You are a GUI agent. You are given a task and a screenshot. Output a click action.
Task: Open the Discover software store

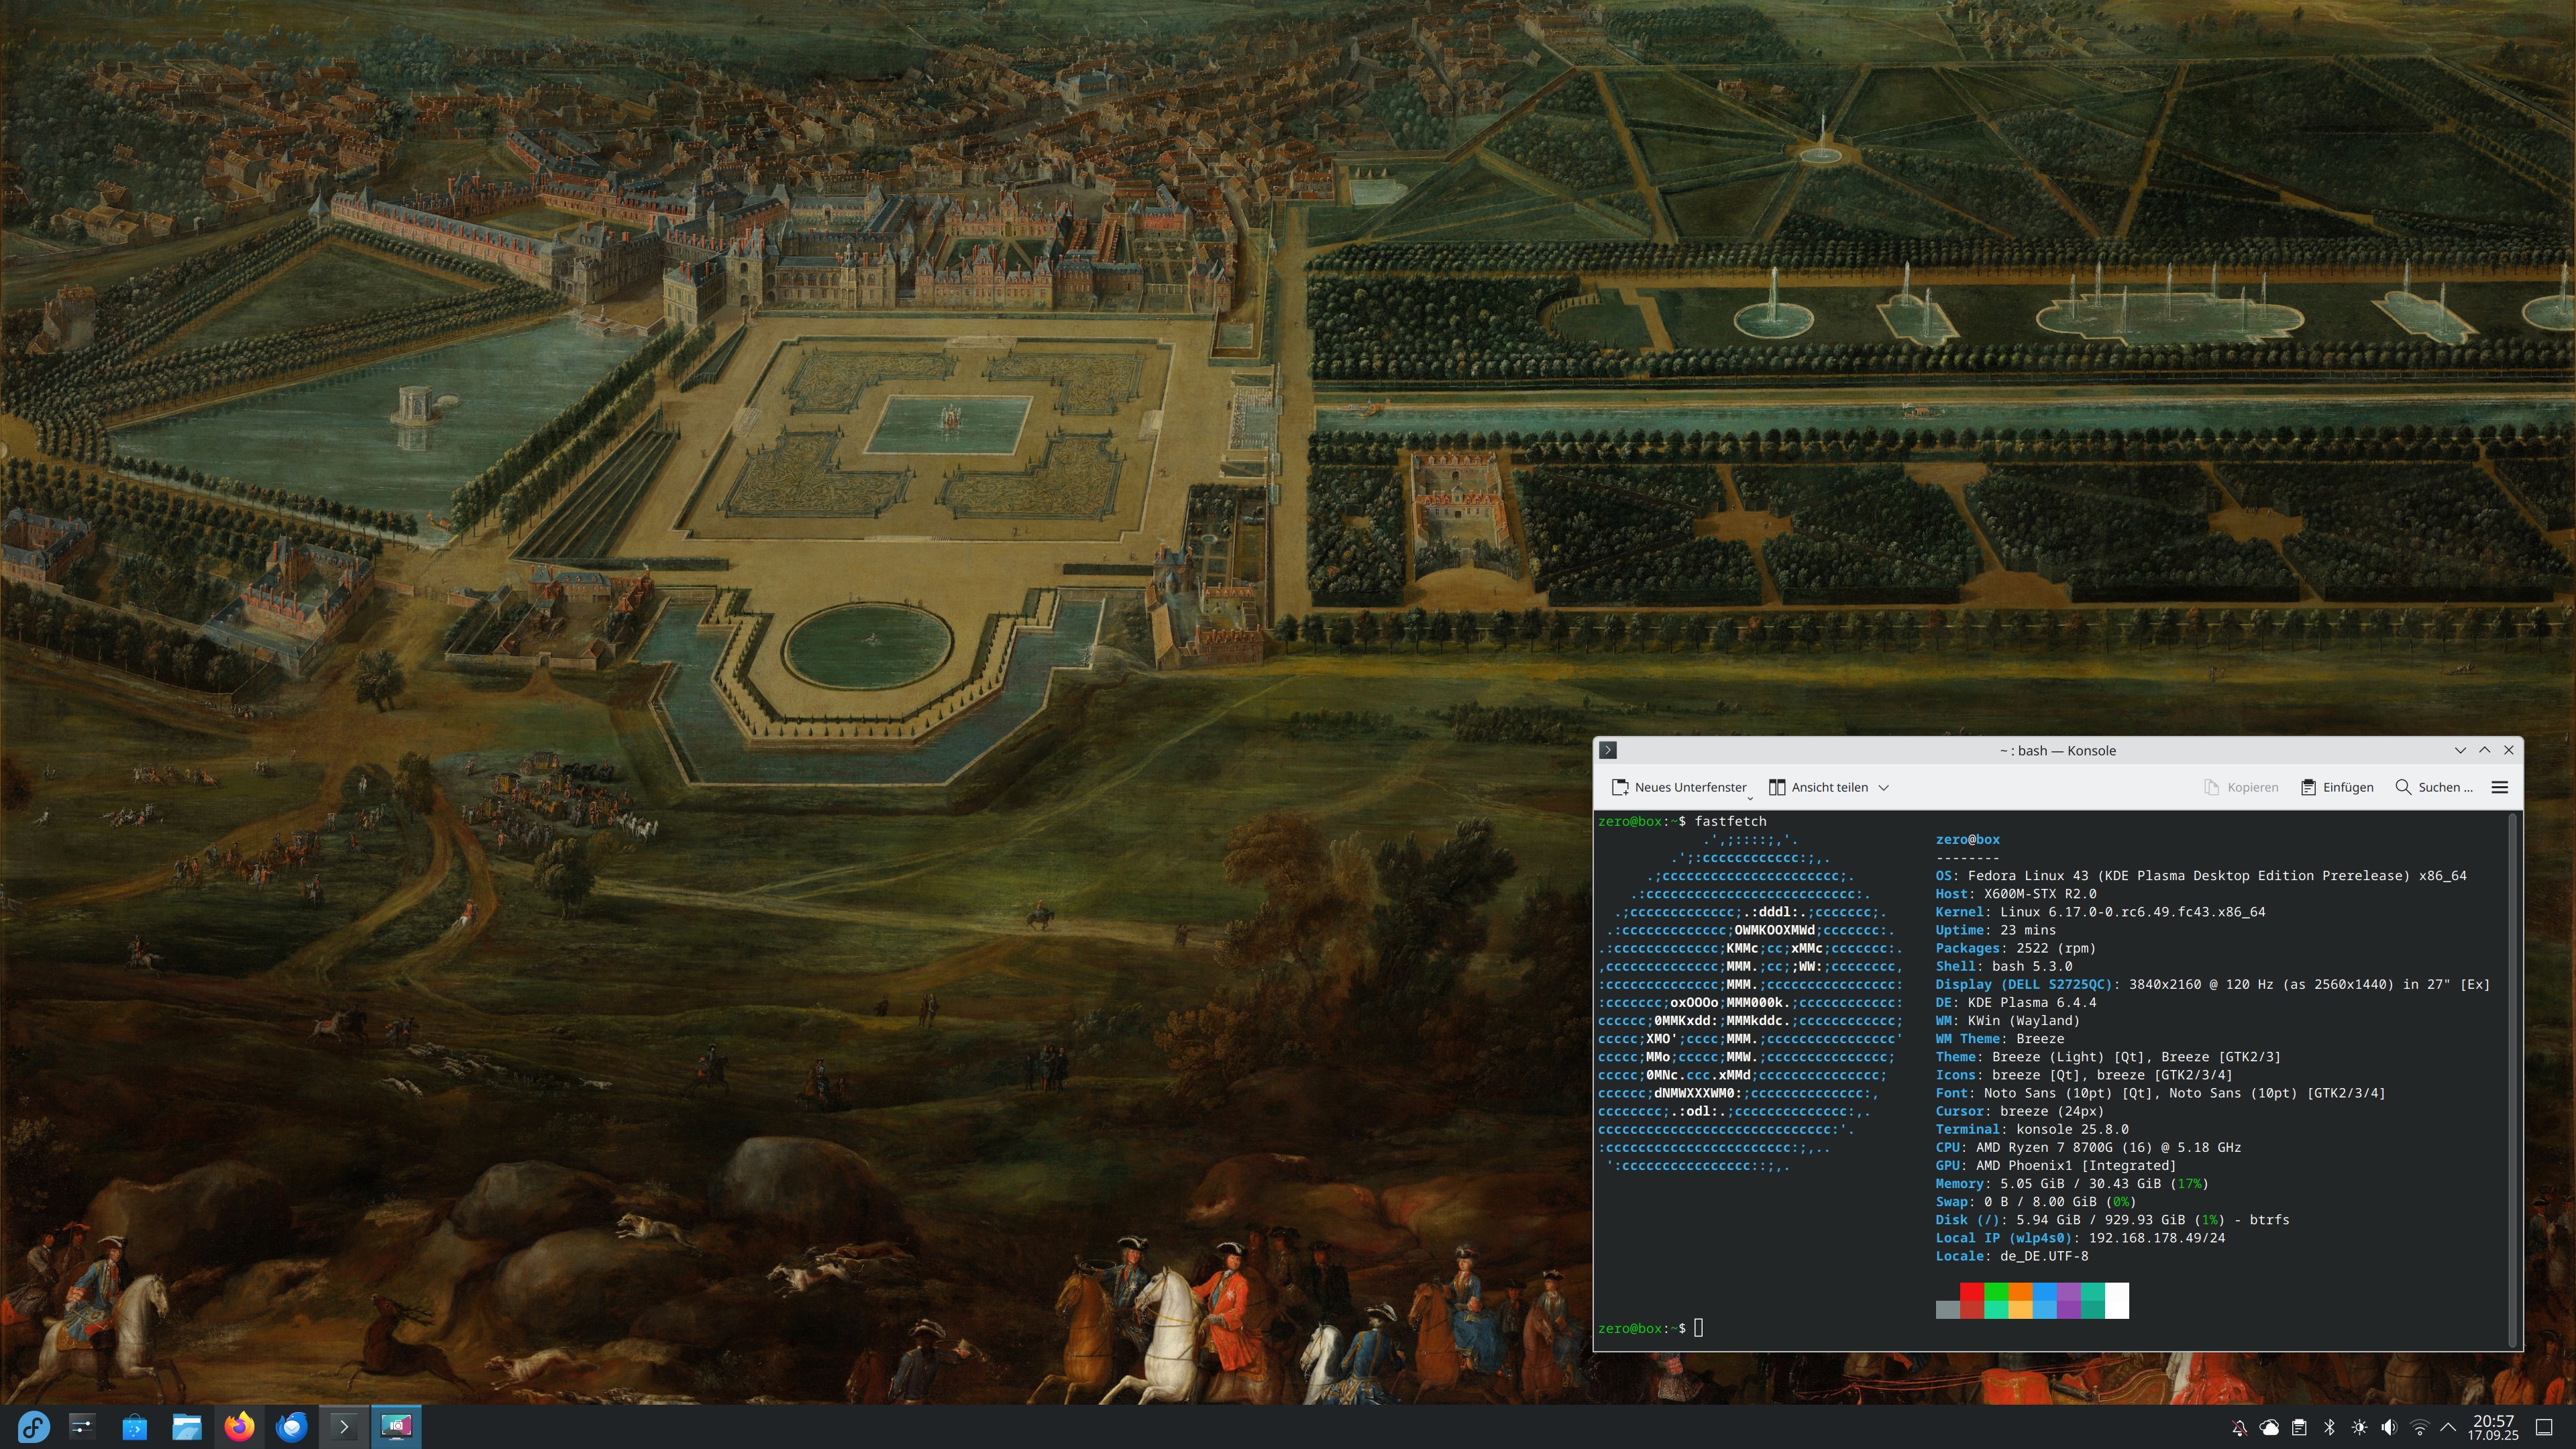(134, 1426)
